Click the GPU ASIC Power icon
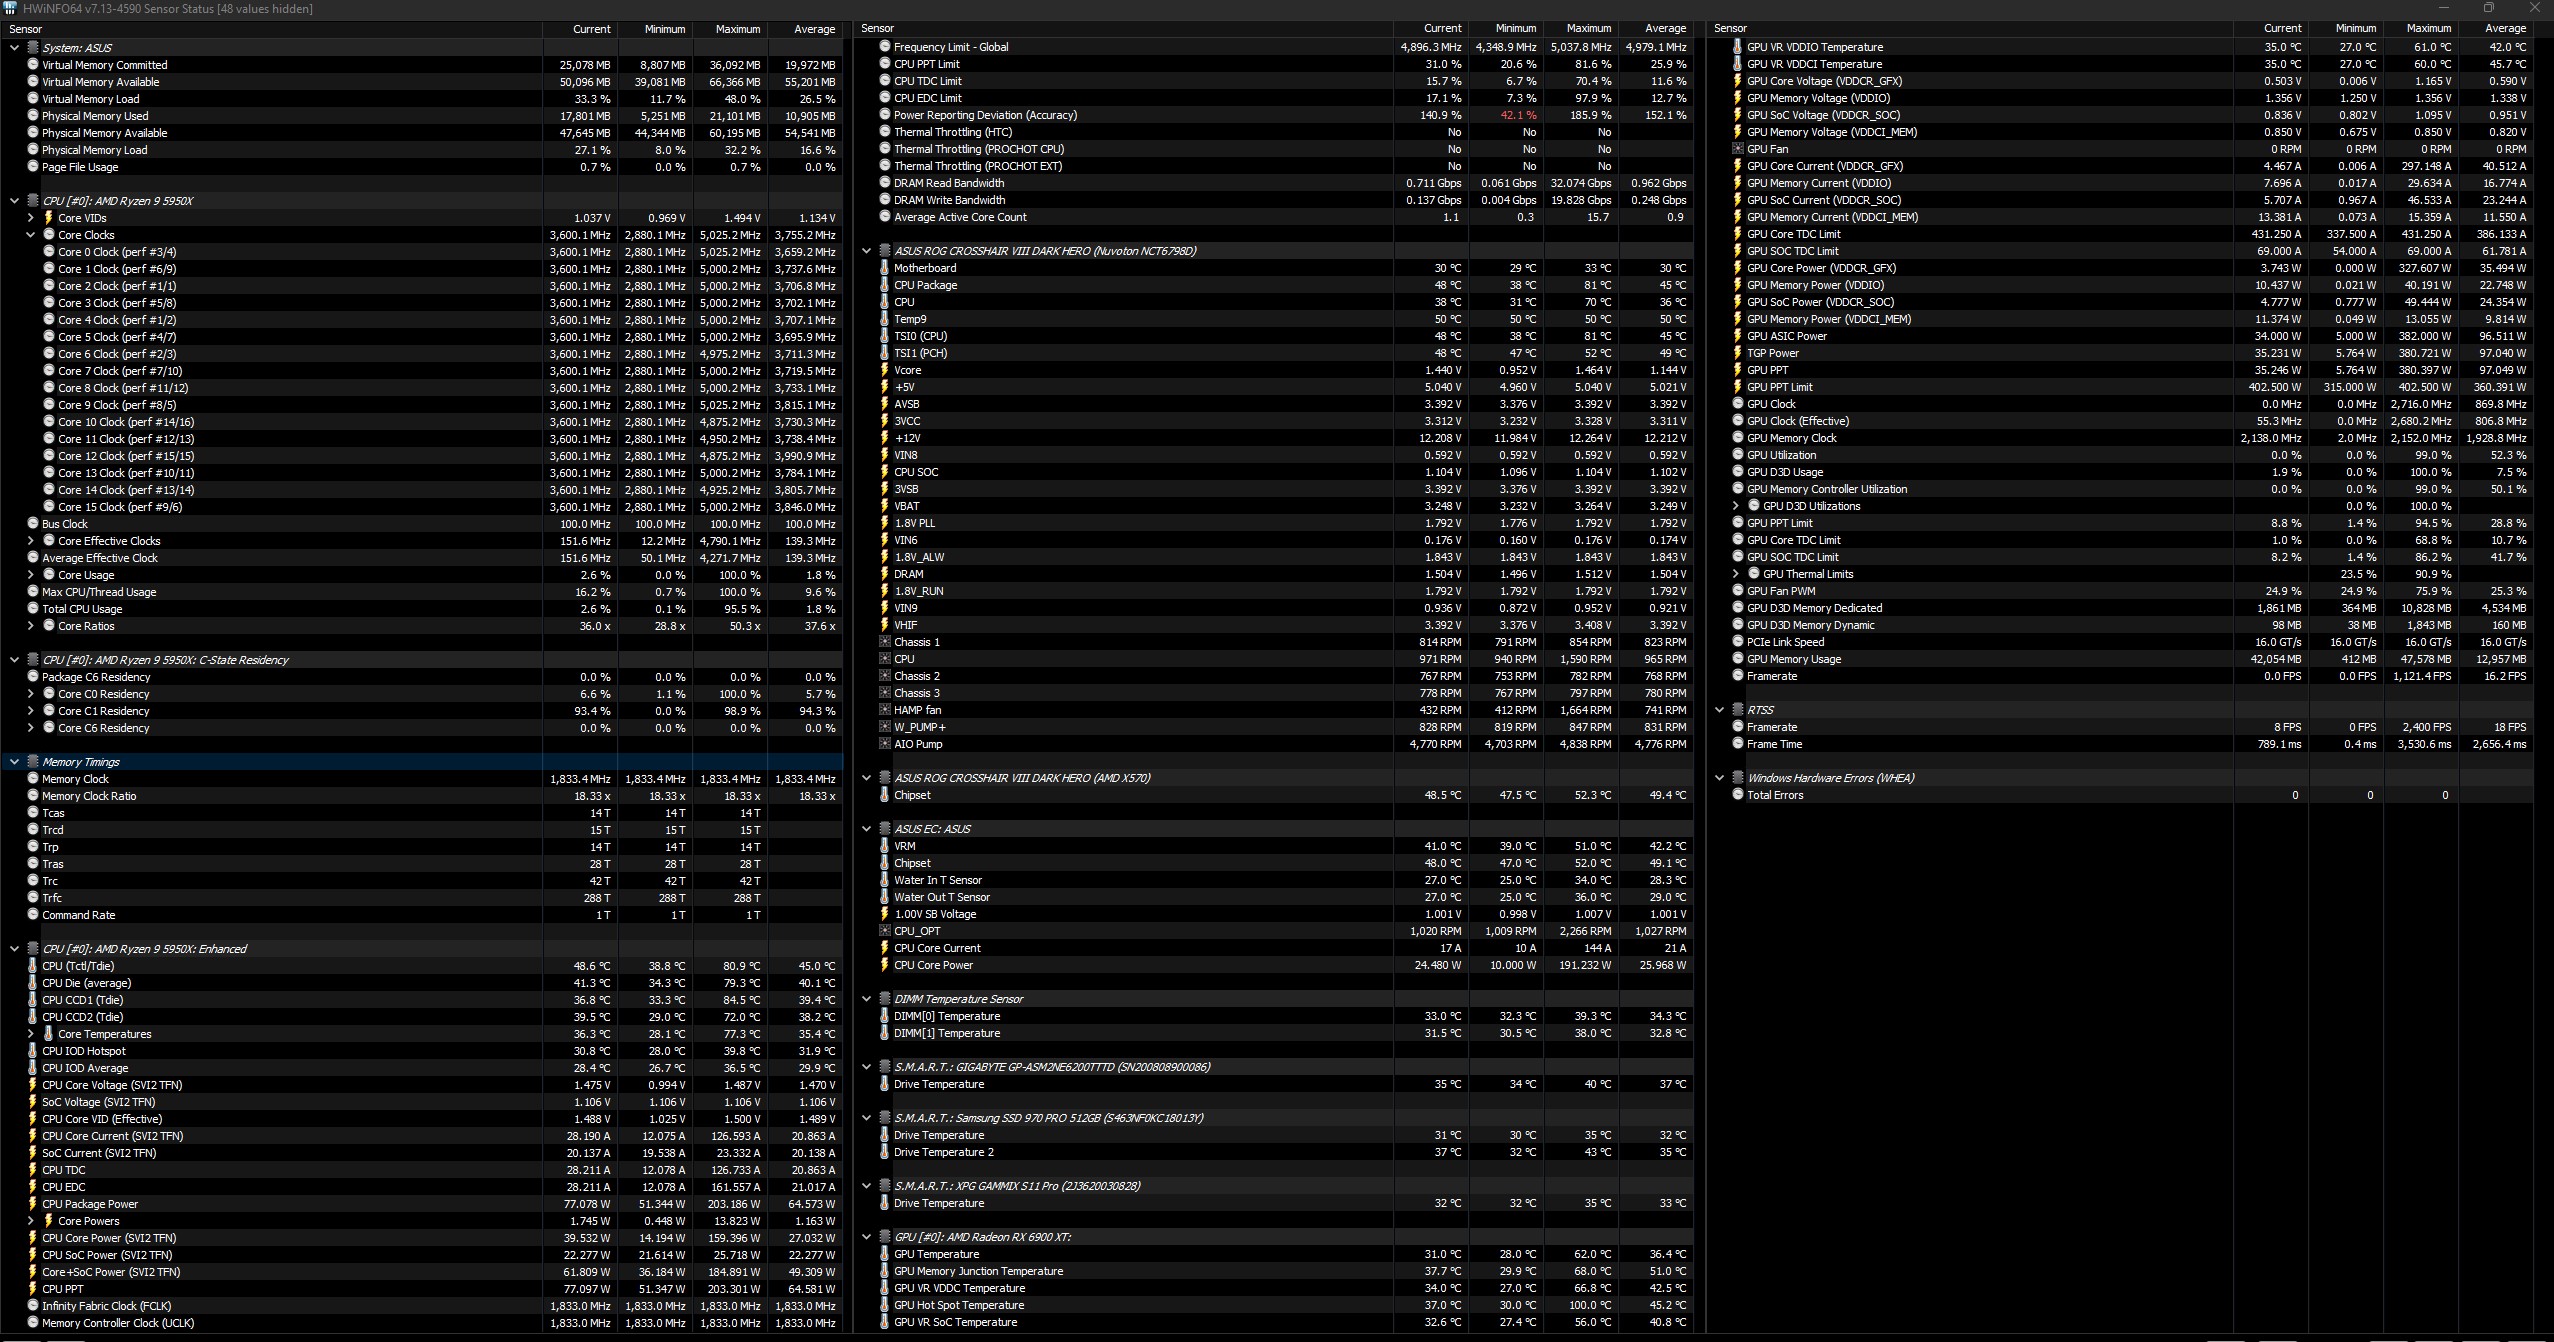 [1737, 336]
